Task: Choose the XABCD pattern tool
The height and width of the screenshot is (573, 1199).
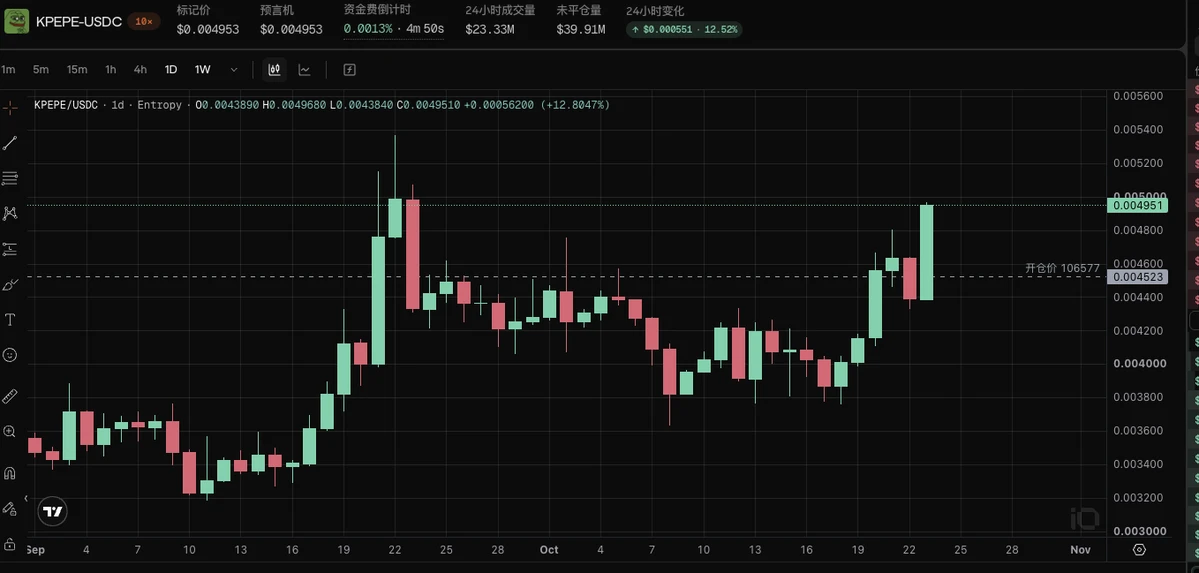Action: 10,213
